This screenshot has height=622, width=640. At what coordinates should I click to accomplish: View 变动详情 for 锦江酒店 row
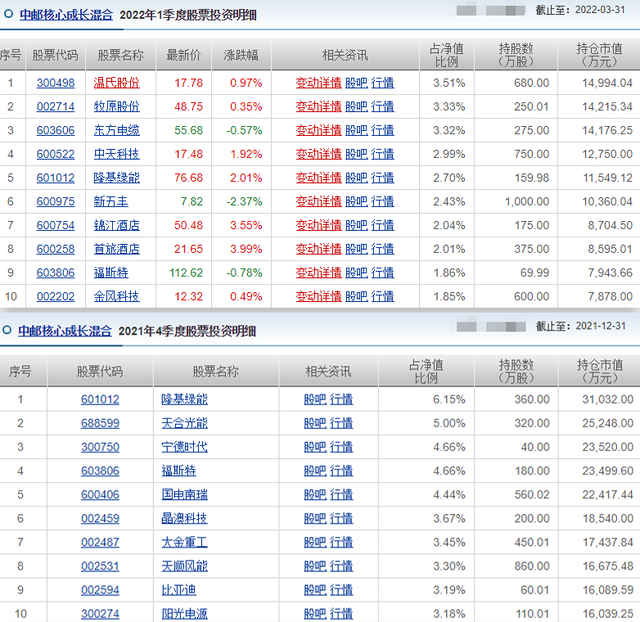click(319, 225)
